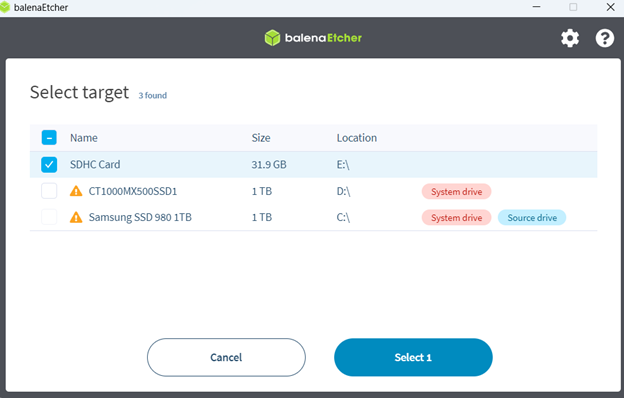Click the 3 found label

[x=153, y=96]
